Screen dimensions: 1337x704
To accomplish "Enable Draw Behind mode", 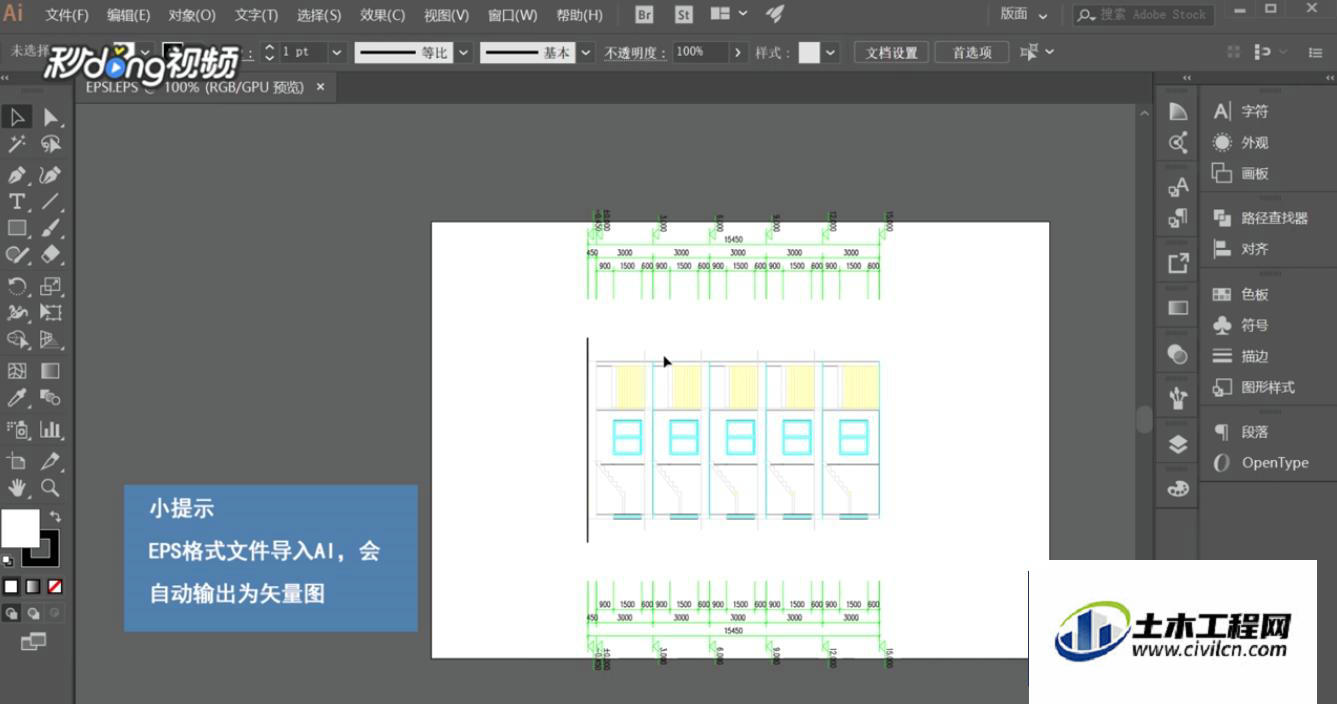I will point(34,613).
